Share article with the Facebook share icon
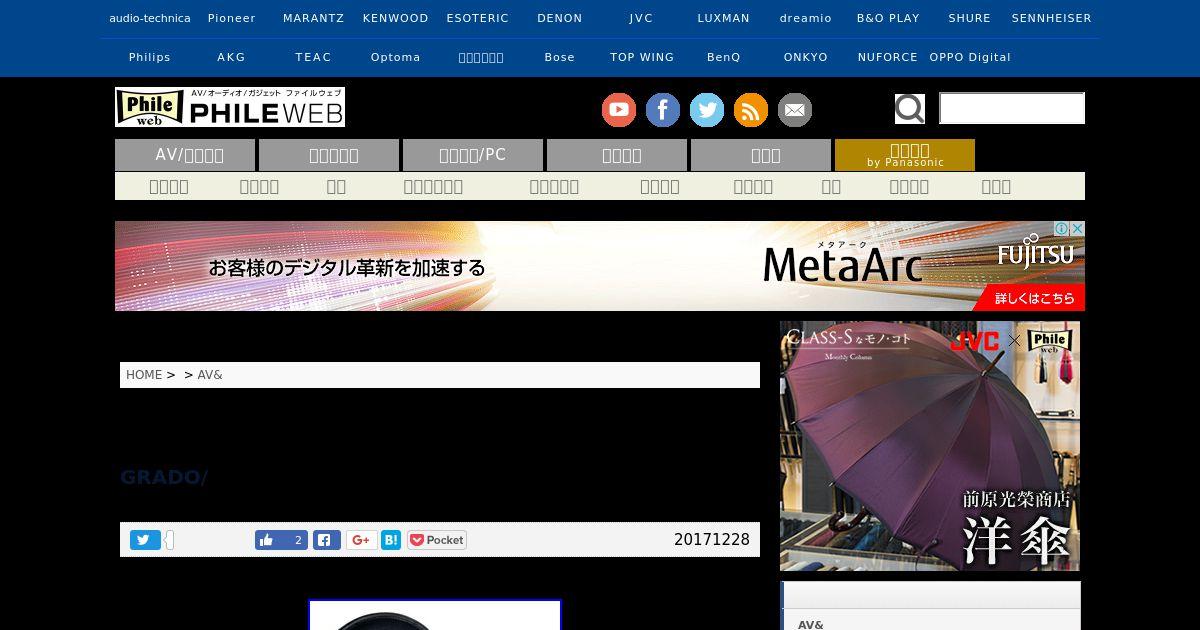Image resolution: width=1200 pixels, height=630 pixels. (327, 540)
